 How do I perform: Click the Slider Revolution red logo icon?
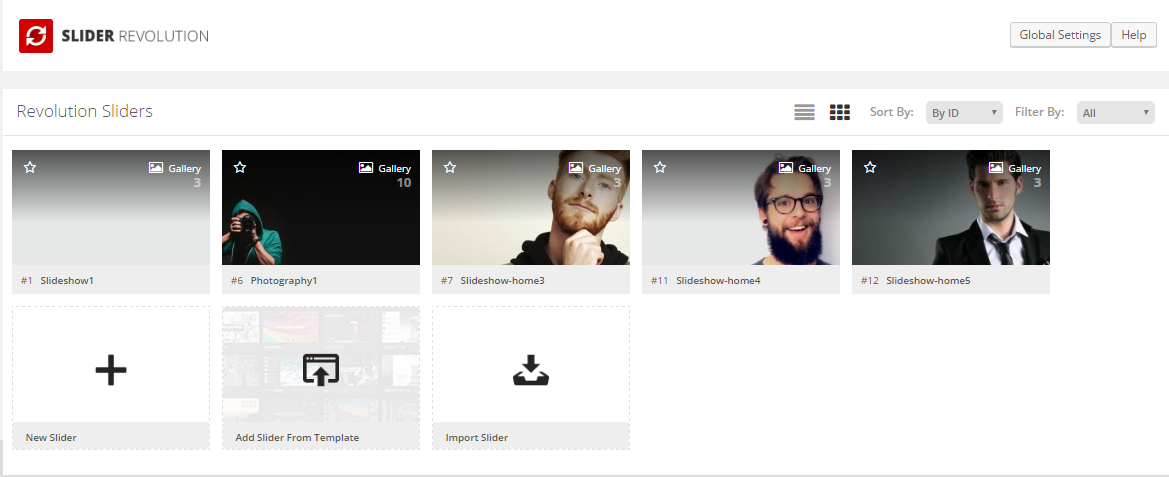click(x=36, y=36)
